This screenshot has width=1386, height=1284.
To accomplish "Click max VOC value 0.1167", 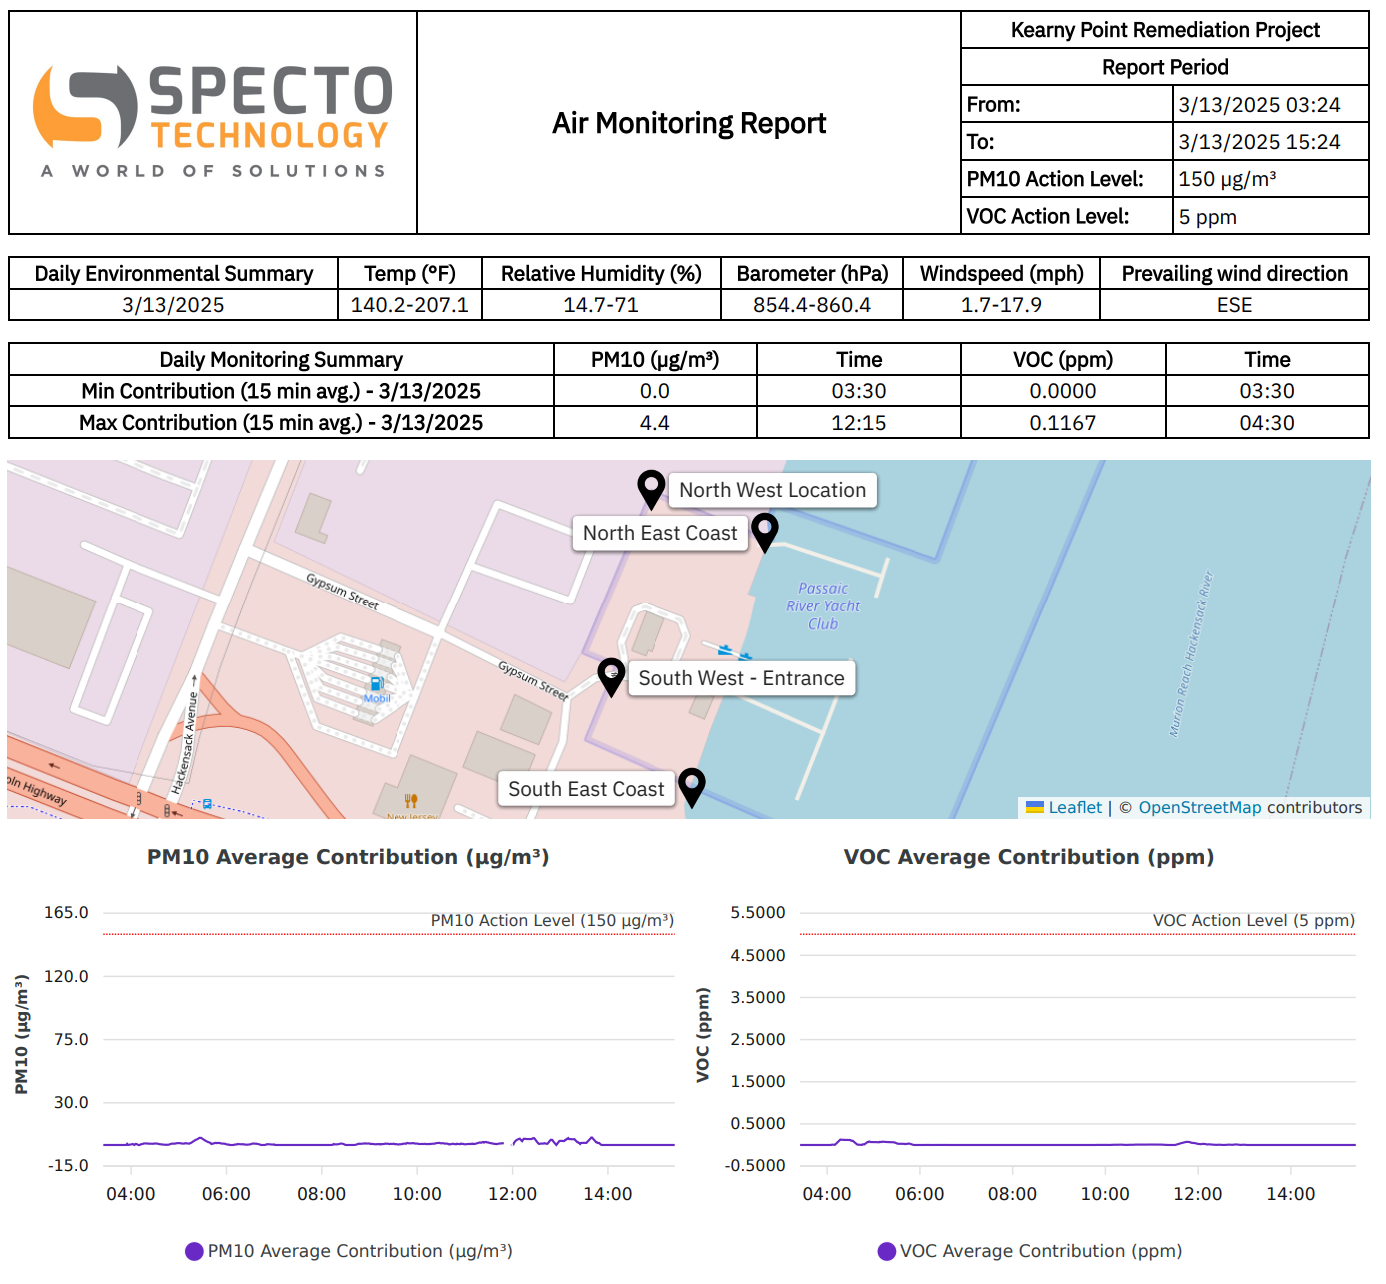I will [x=1063, y=423].
